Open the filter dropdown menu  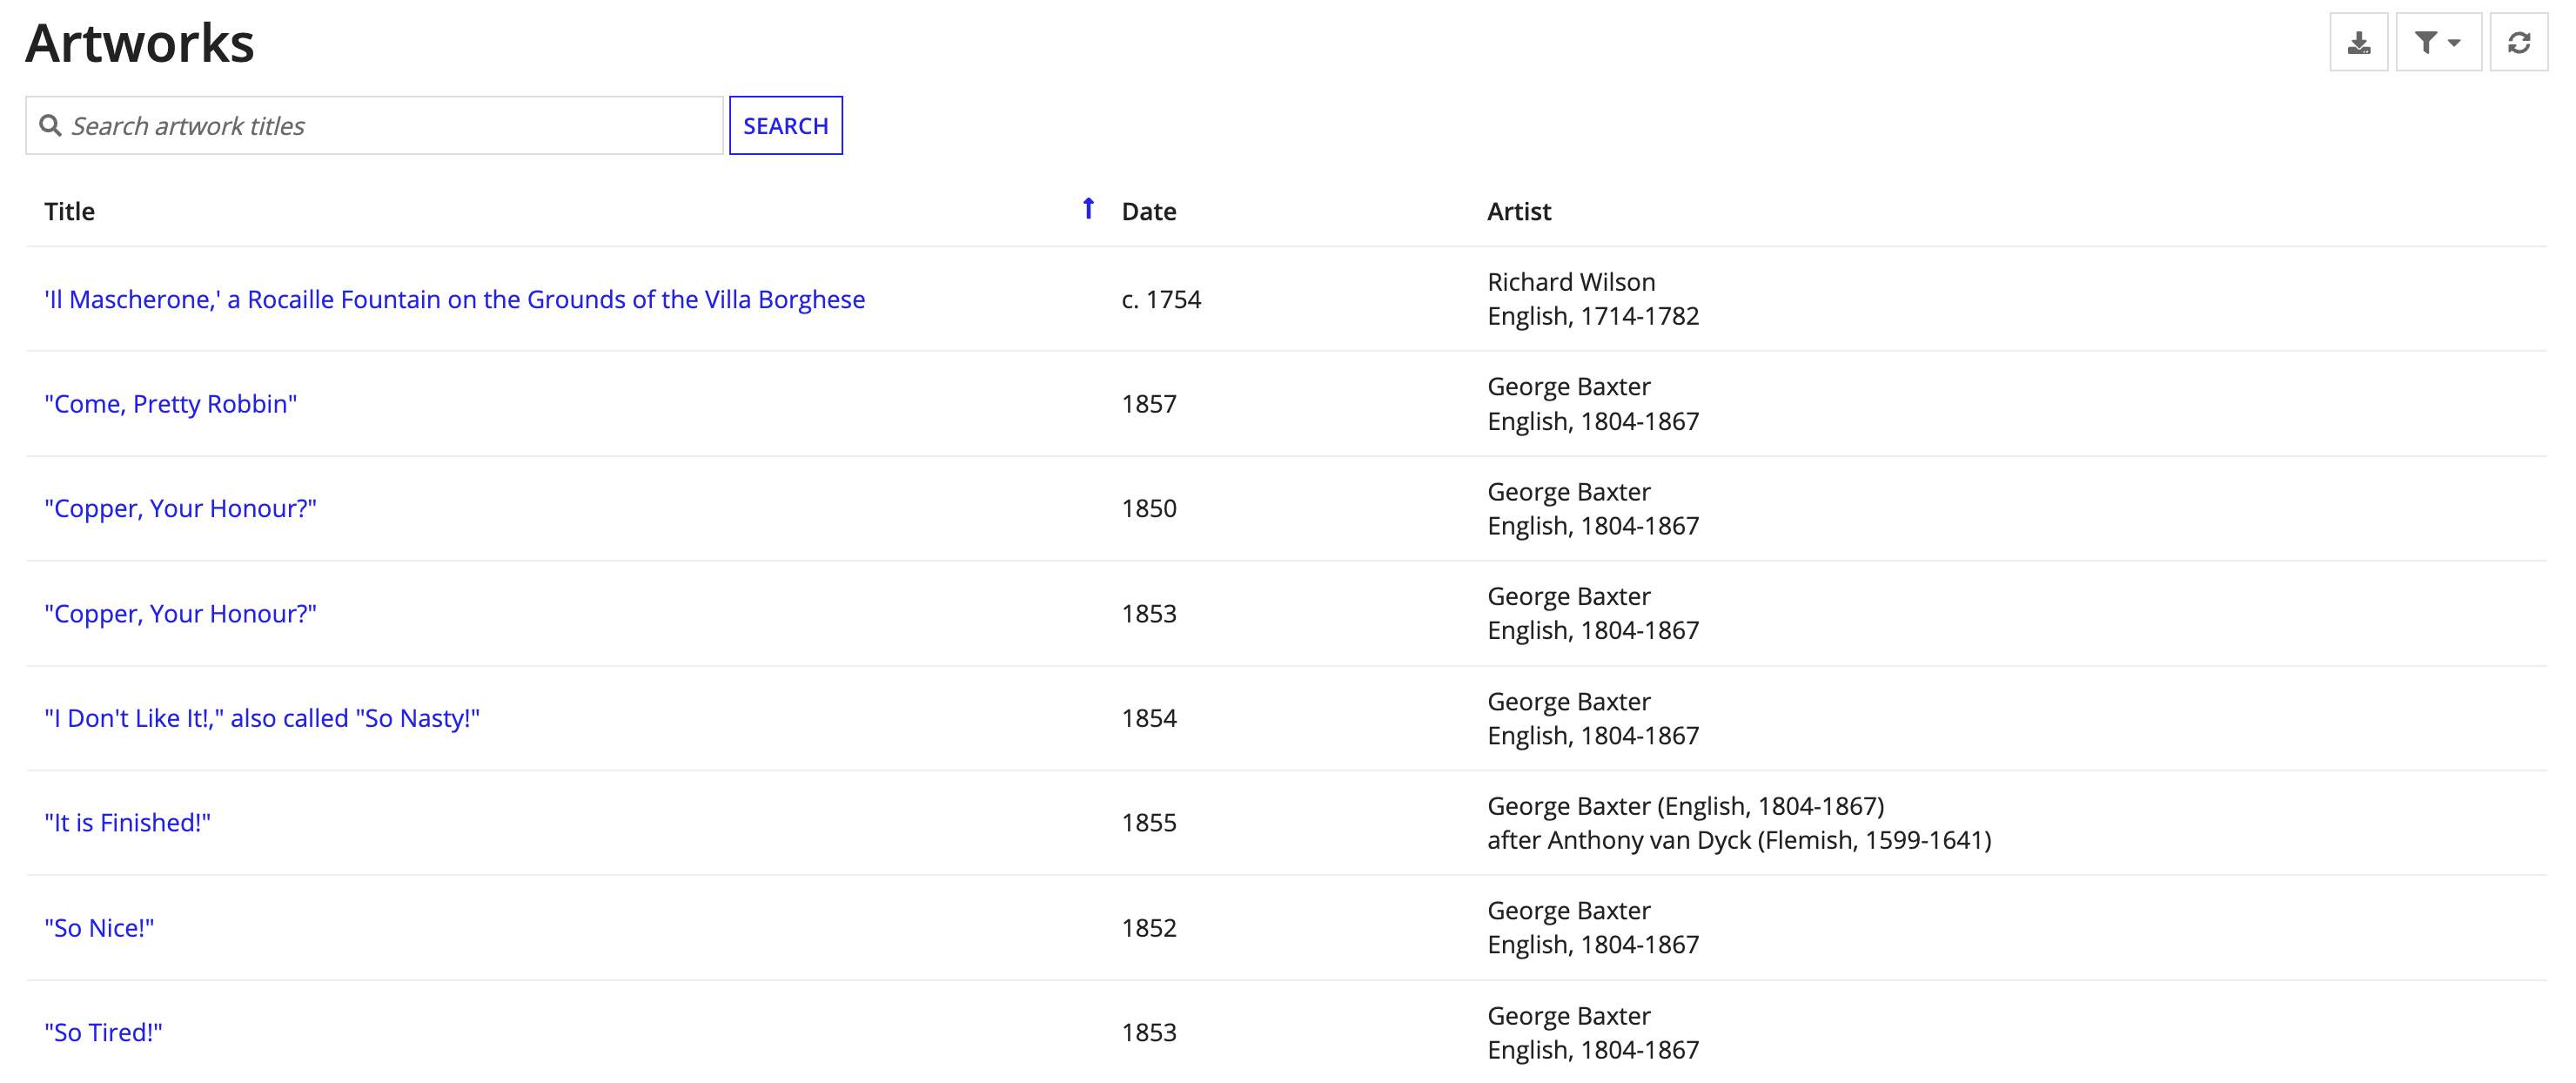click(2438, 42)
